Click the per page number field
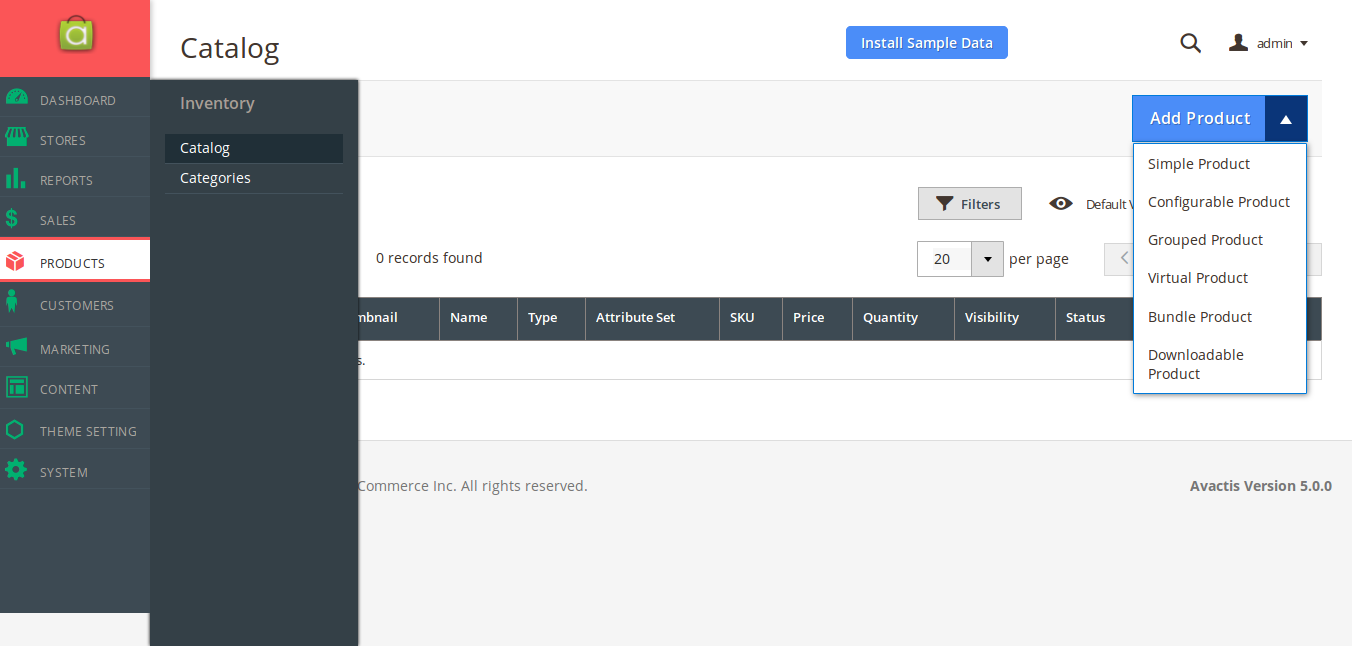Image resolution: width=1352 pixels, height=646 pixels. 944,259
